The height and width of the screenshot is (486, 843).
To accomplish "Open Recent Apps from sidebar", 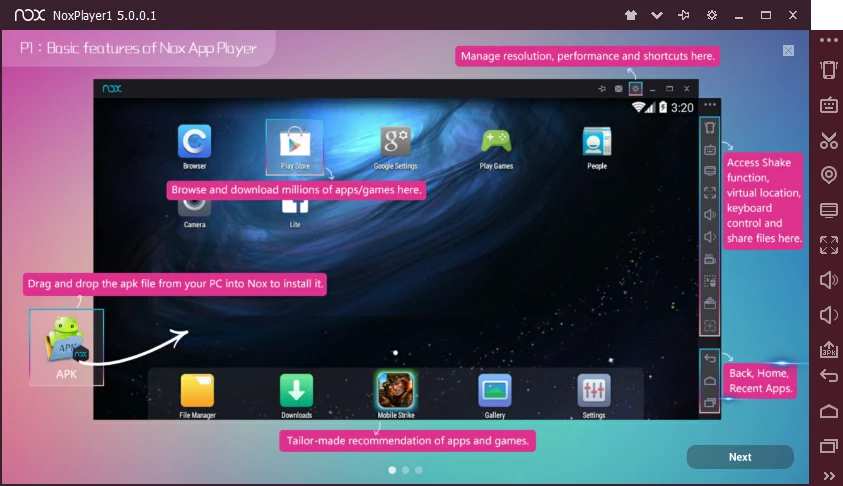I will tap(828, 445).
